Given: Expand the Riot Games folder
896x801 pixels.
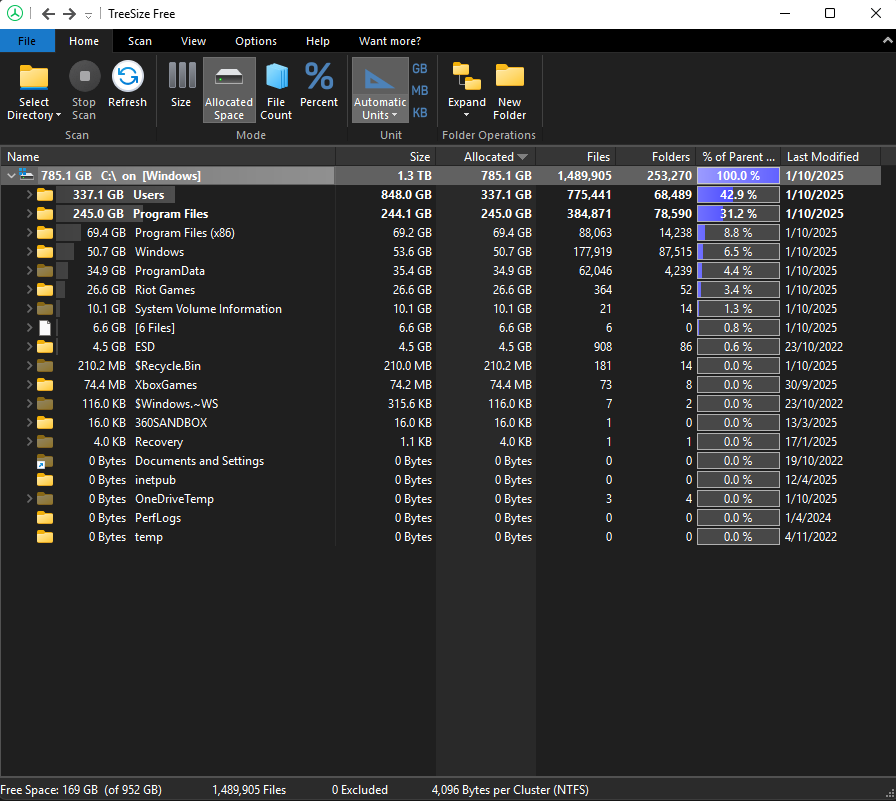Looking at the screenshot, I should point(29,290).
